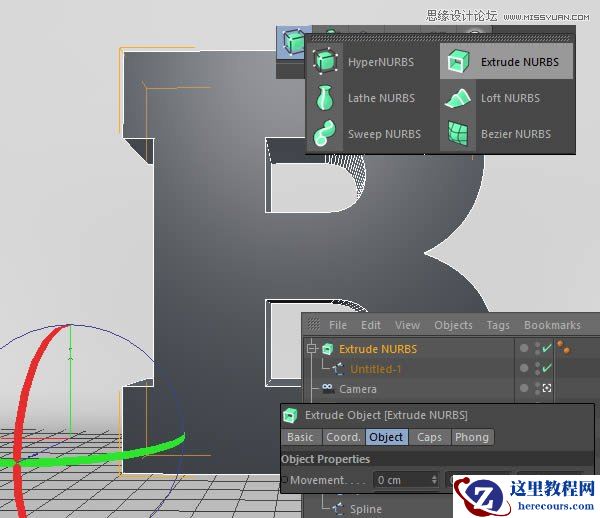Select the Extrude NURBS row name
Screen dimensions: 600x518
point(378,349)
